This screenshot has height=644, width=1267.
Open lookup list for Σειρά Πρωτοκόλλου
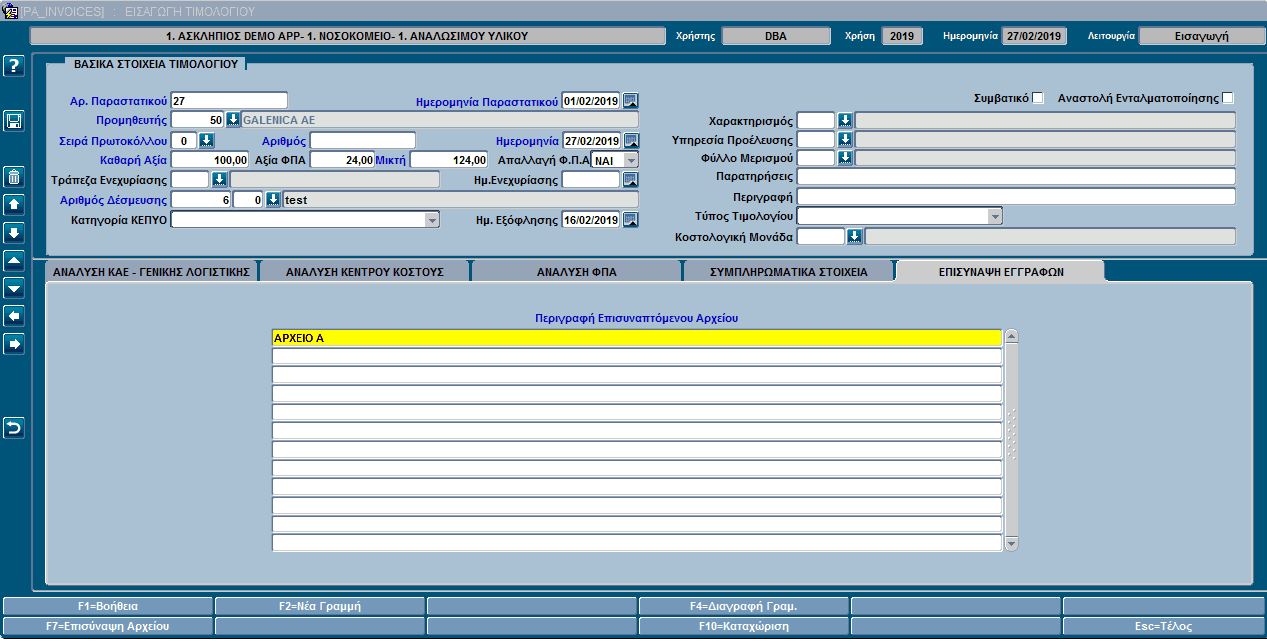pyautogui.click(x=207, y=140)
